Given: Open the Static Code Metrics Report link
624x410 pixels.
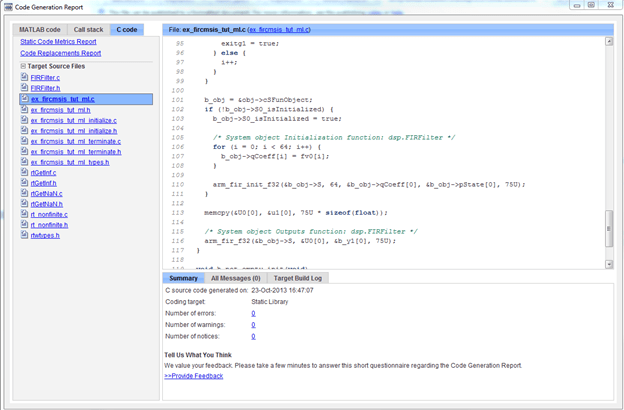Looking at the screenshot, I should click(58, 42).
